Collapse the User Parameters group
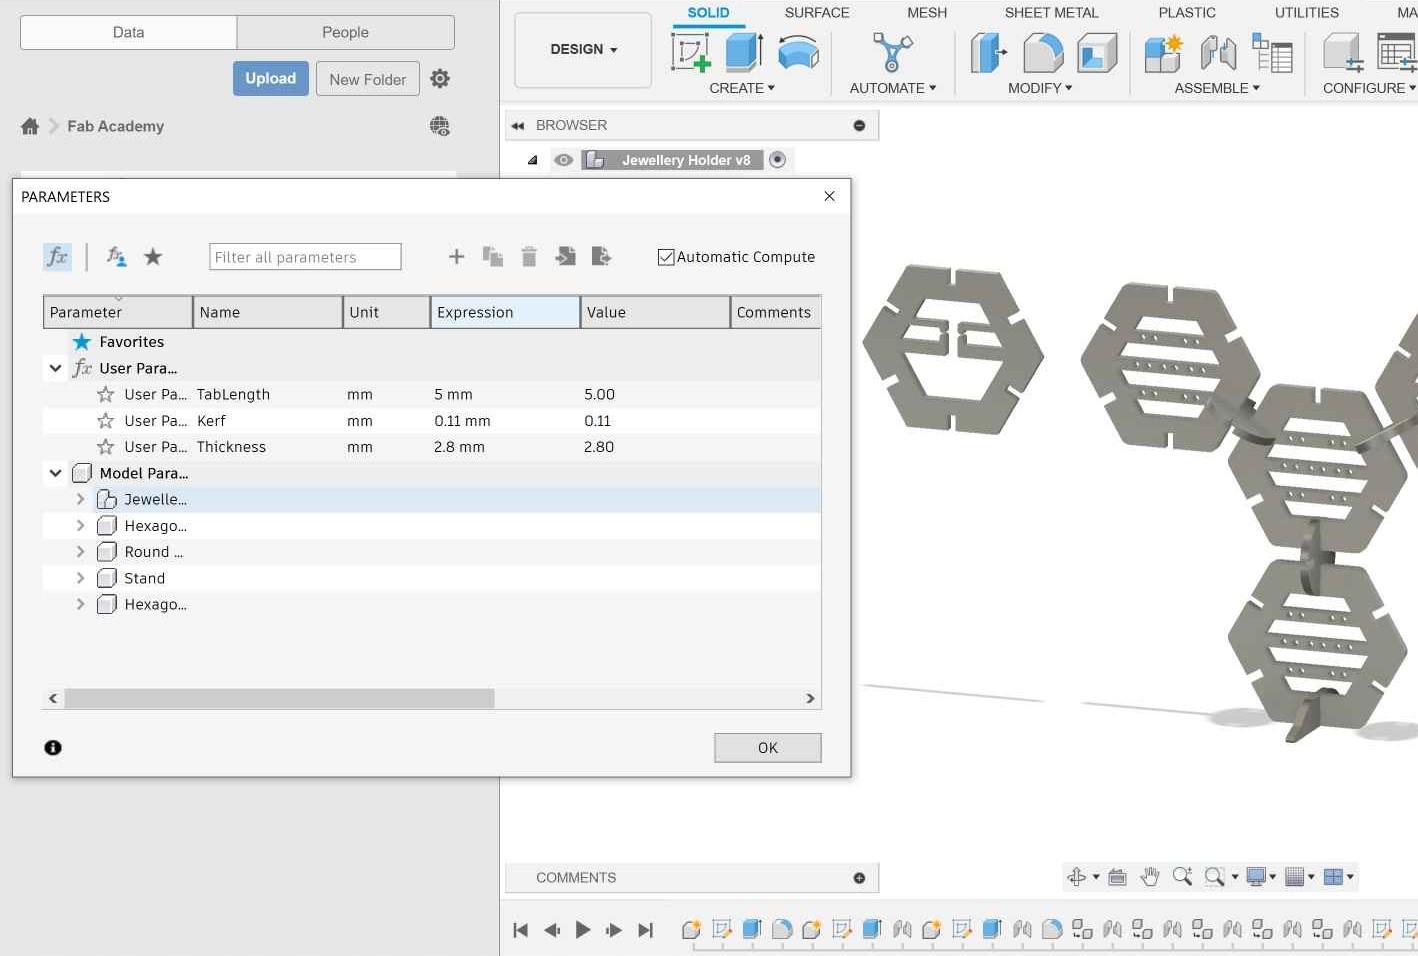This screenshot has width=1418, height=956. click(56, 368)
